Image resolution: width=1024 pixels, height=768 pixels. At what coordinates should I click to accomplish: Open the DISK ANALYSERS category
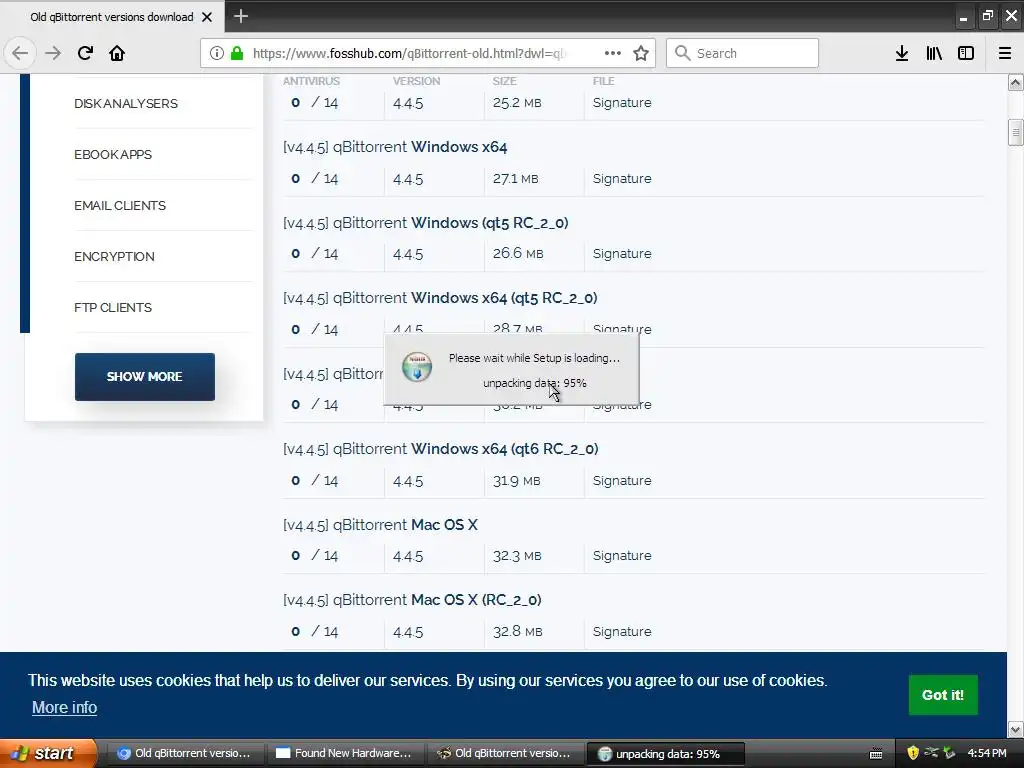click(125, 103)
